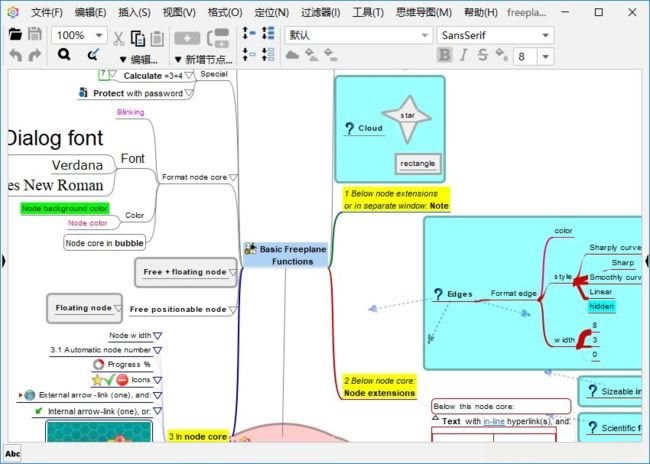Open the 默认 style dropdown

(x=424, y=35)
